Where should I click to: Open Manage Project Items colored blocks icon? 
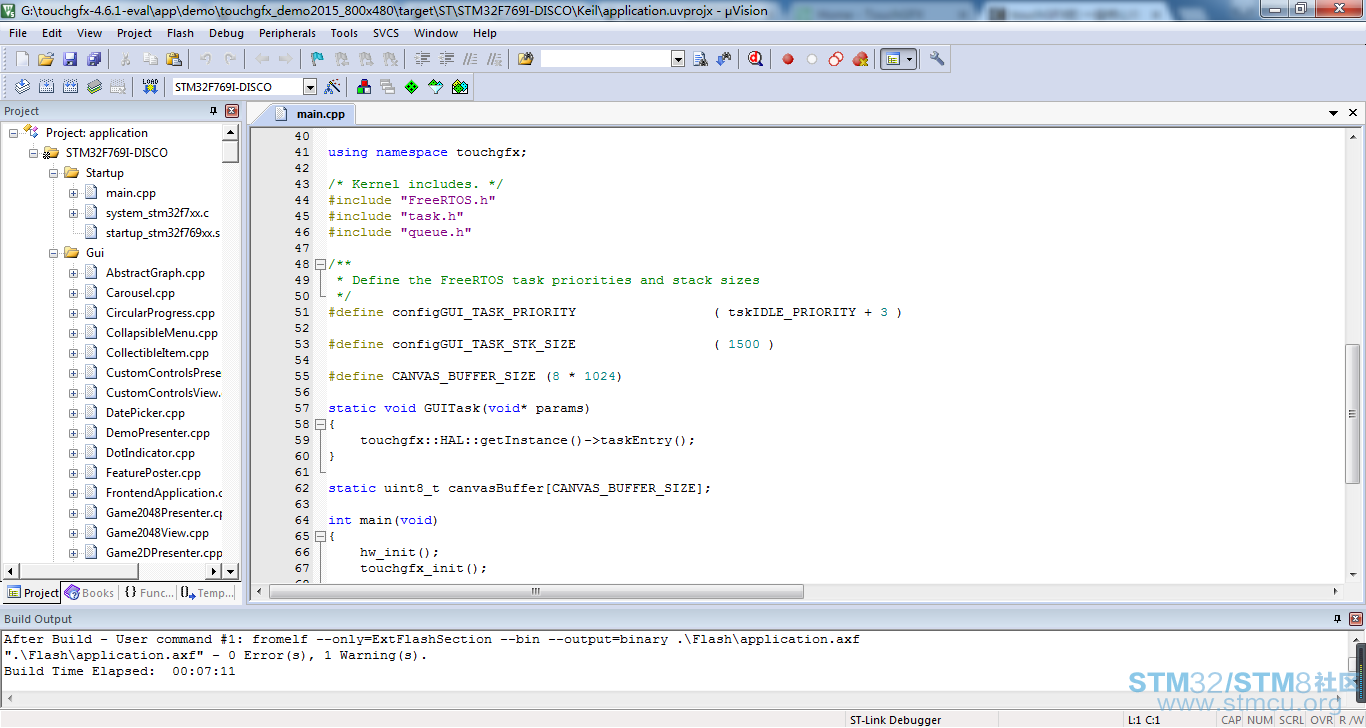pyautogui.click(x=364, y=87)
